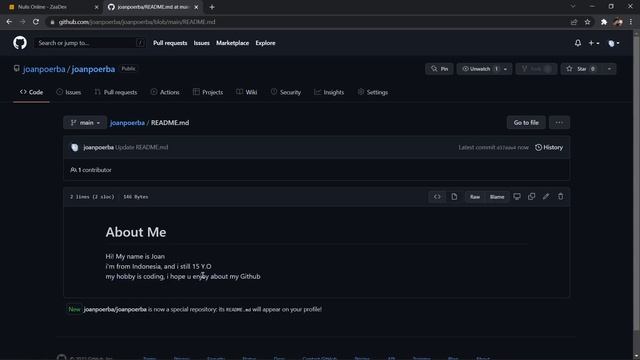Open the Raw file view
This screenshot has height=360, width=640.
click(x=475, y=197)
